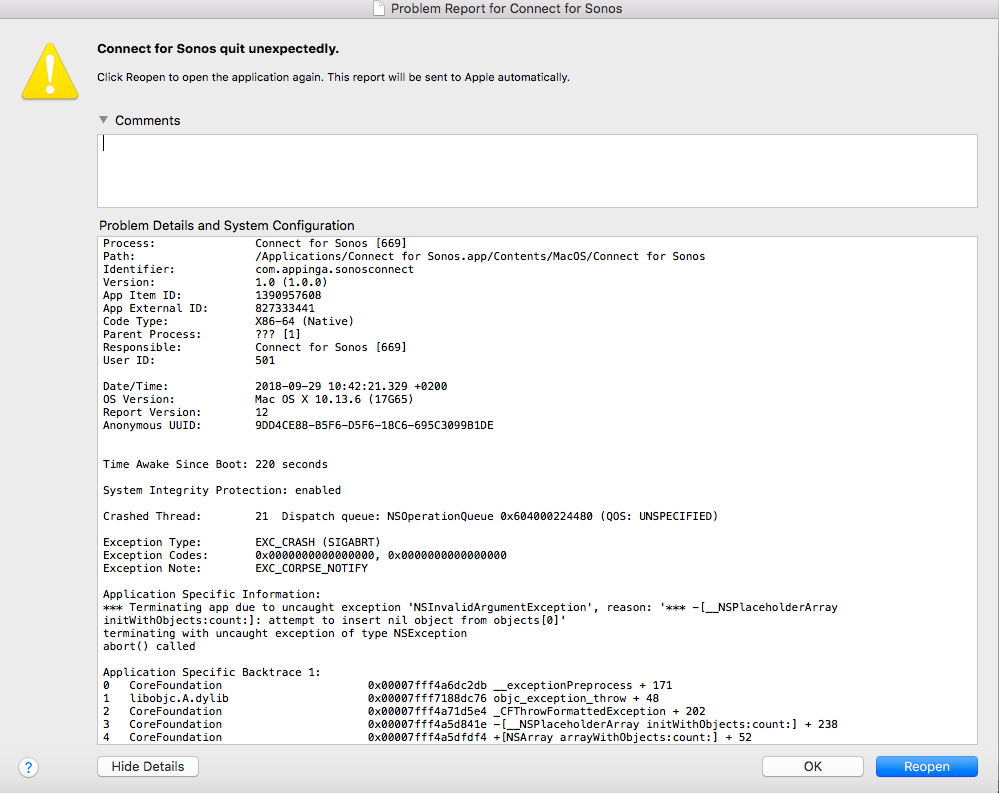Click the 'Comments' label
Screen dimensions: 999x793
[x=148, y=120]
